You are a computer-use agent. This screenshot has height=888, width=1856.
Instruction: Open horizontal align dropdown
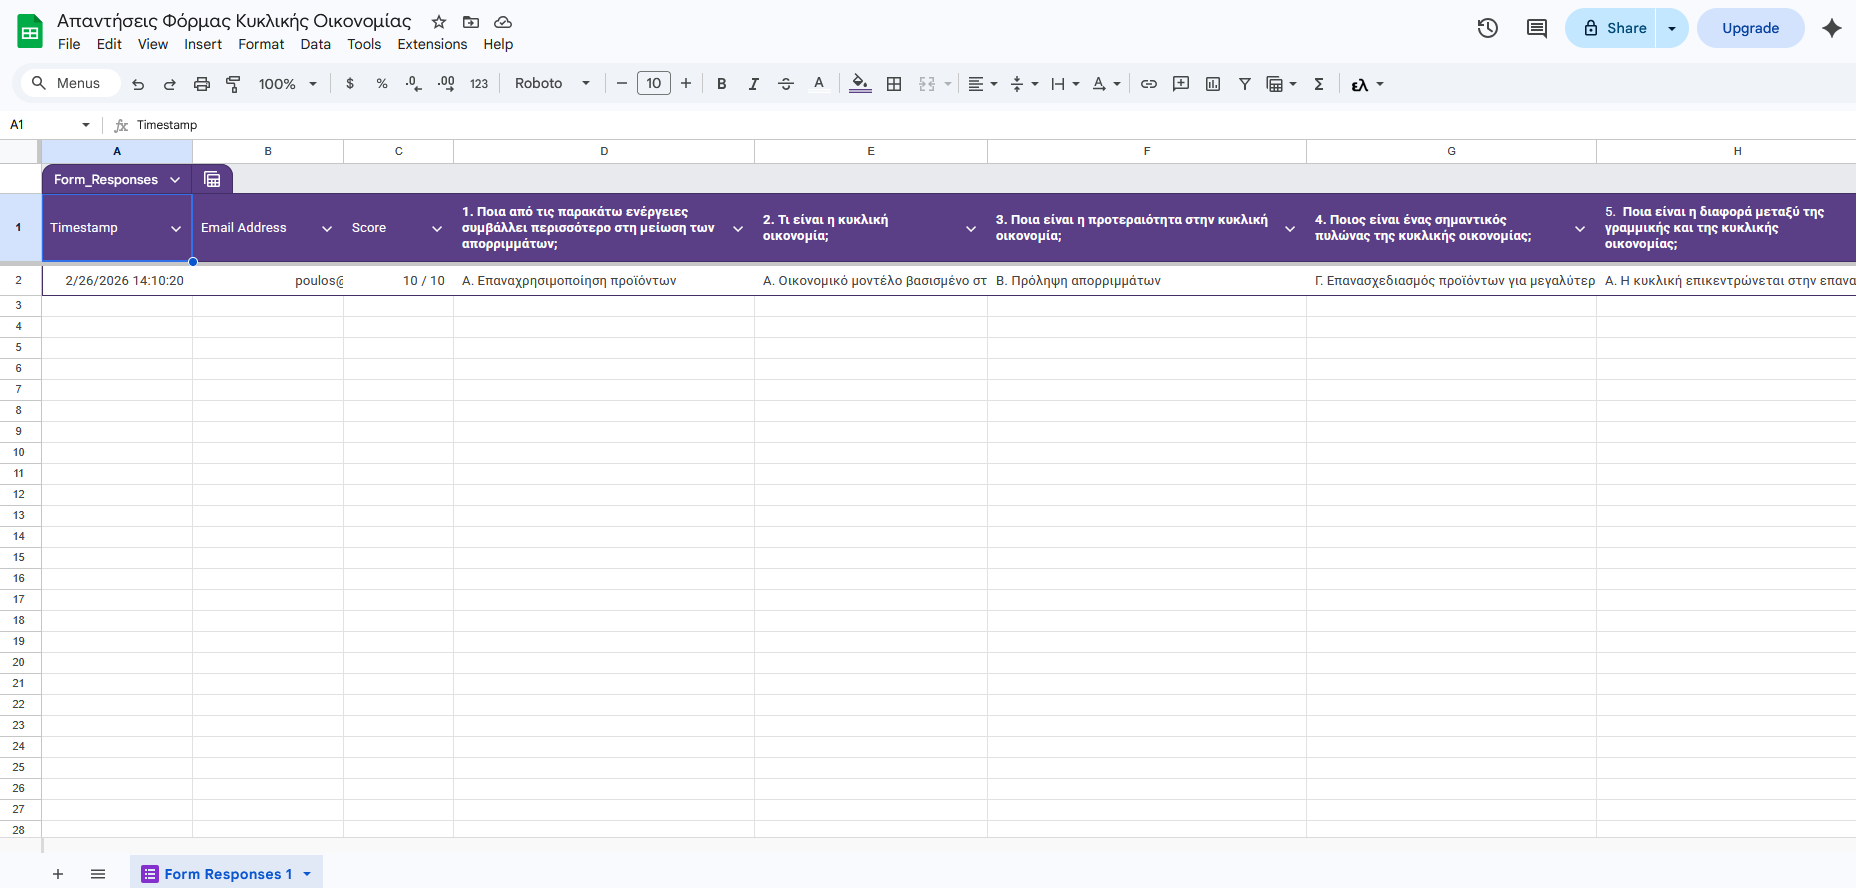983,84
